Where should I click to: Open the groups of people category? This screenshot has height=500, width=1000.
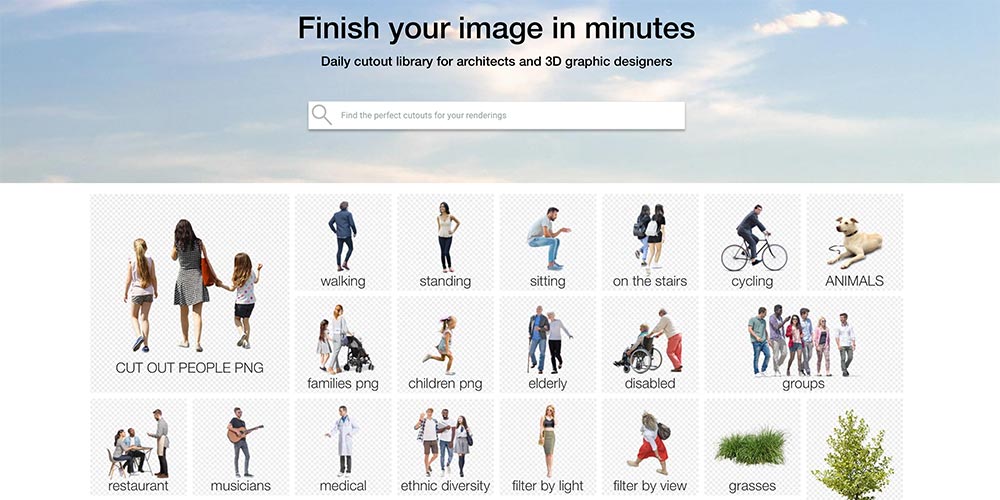coord(804,344)
